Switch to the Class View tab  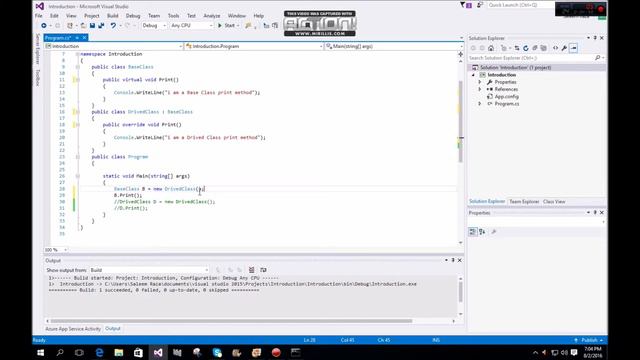(x=554, y=202)
